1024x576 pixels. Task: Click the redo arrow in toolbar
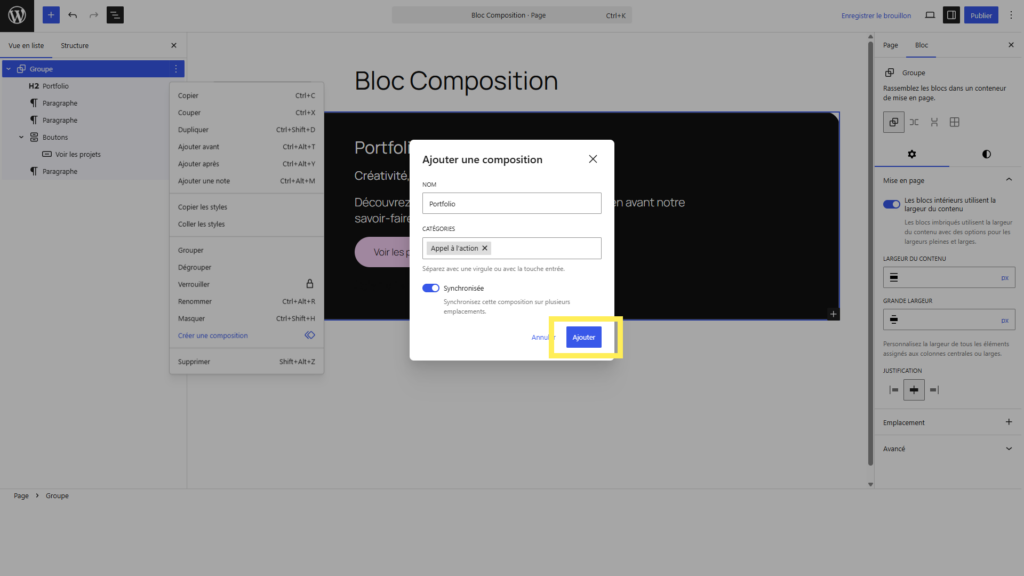click(93, 15)
